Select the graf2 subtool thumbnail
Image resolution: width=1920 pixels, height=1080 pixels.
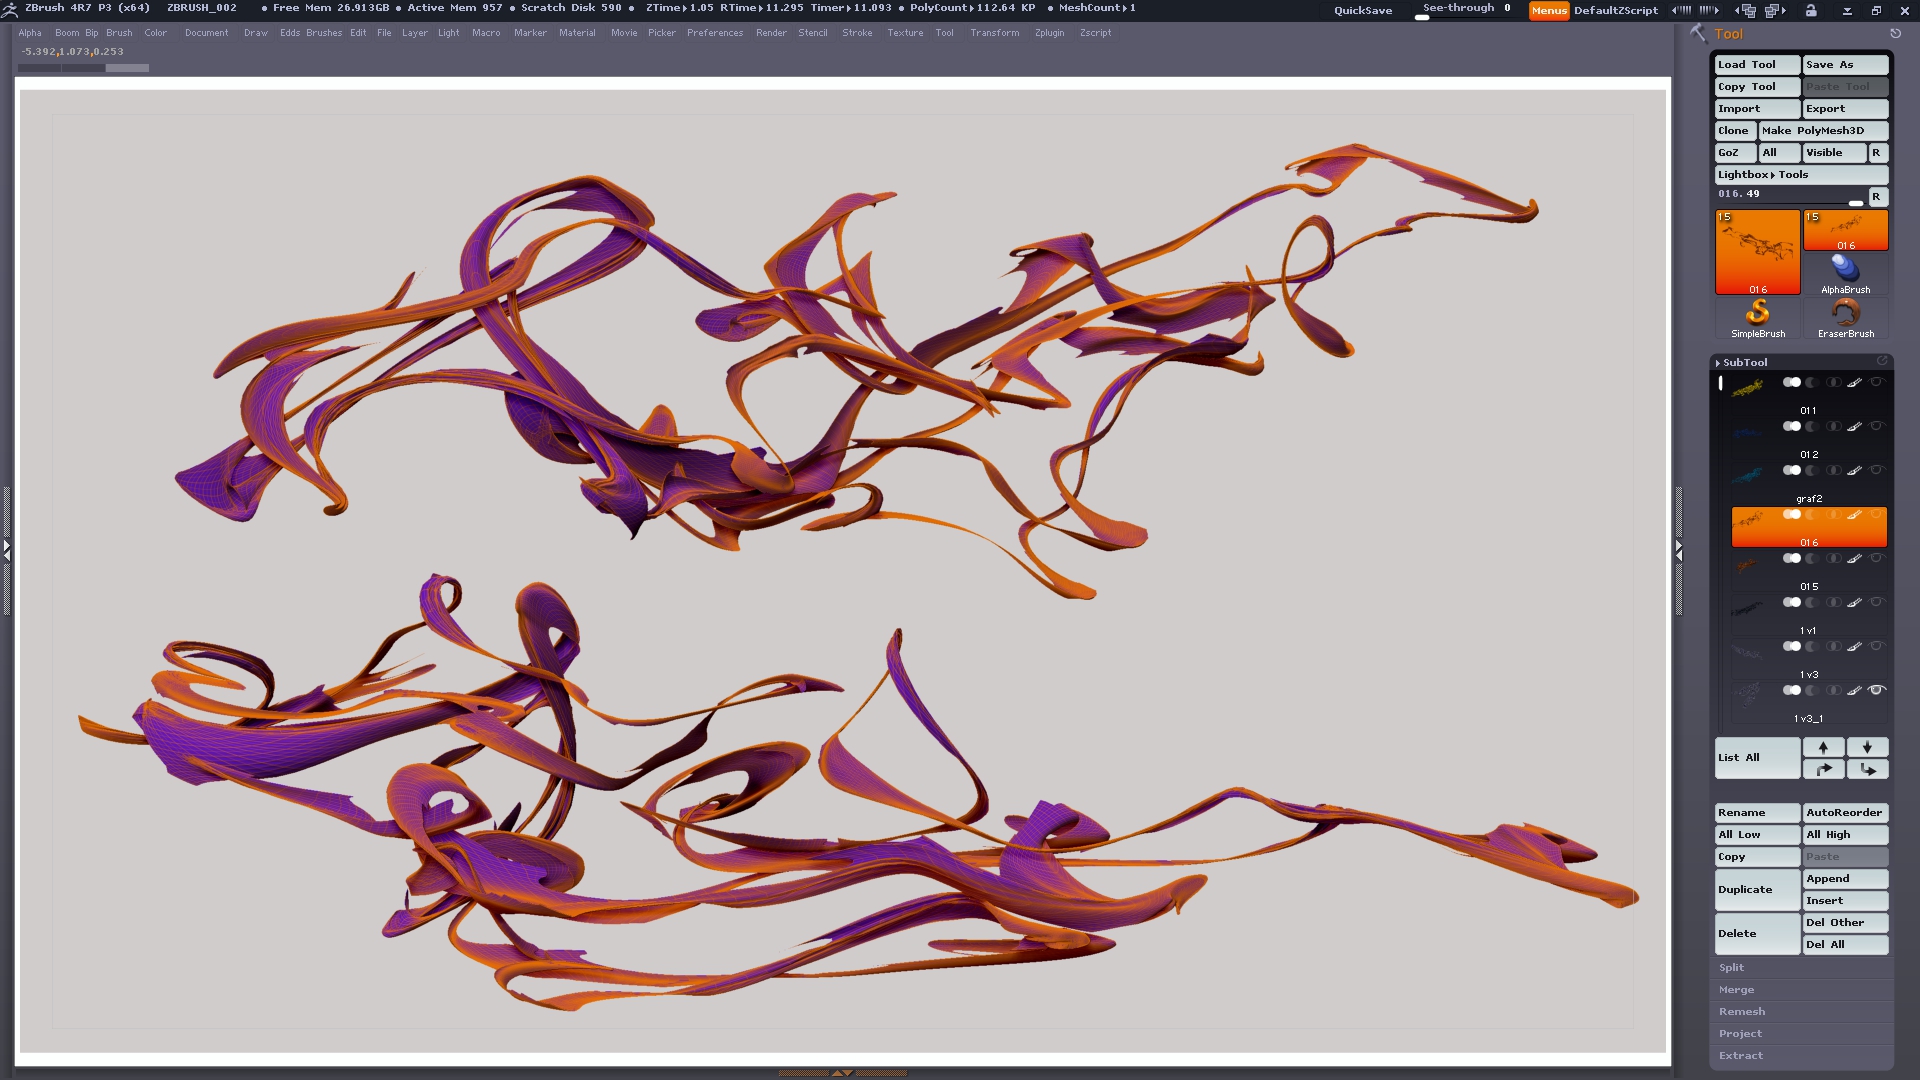pos(1747,475)
